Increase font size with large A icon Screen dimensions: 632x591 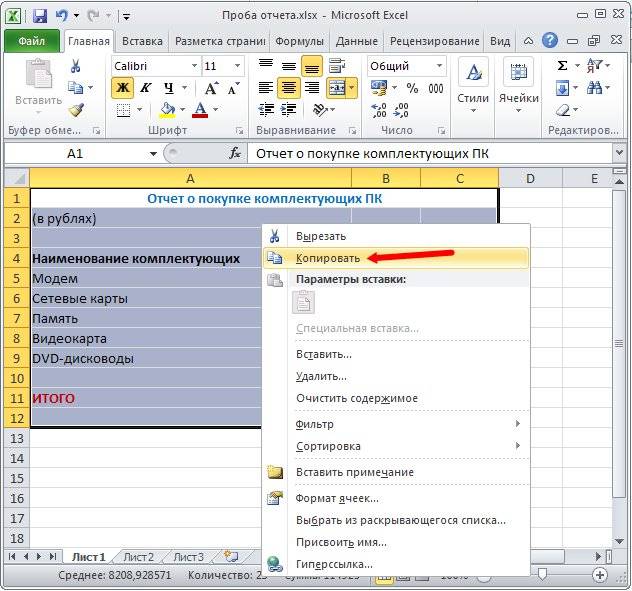tap(211, 88)
